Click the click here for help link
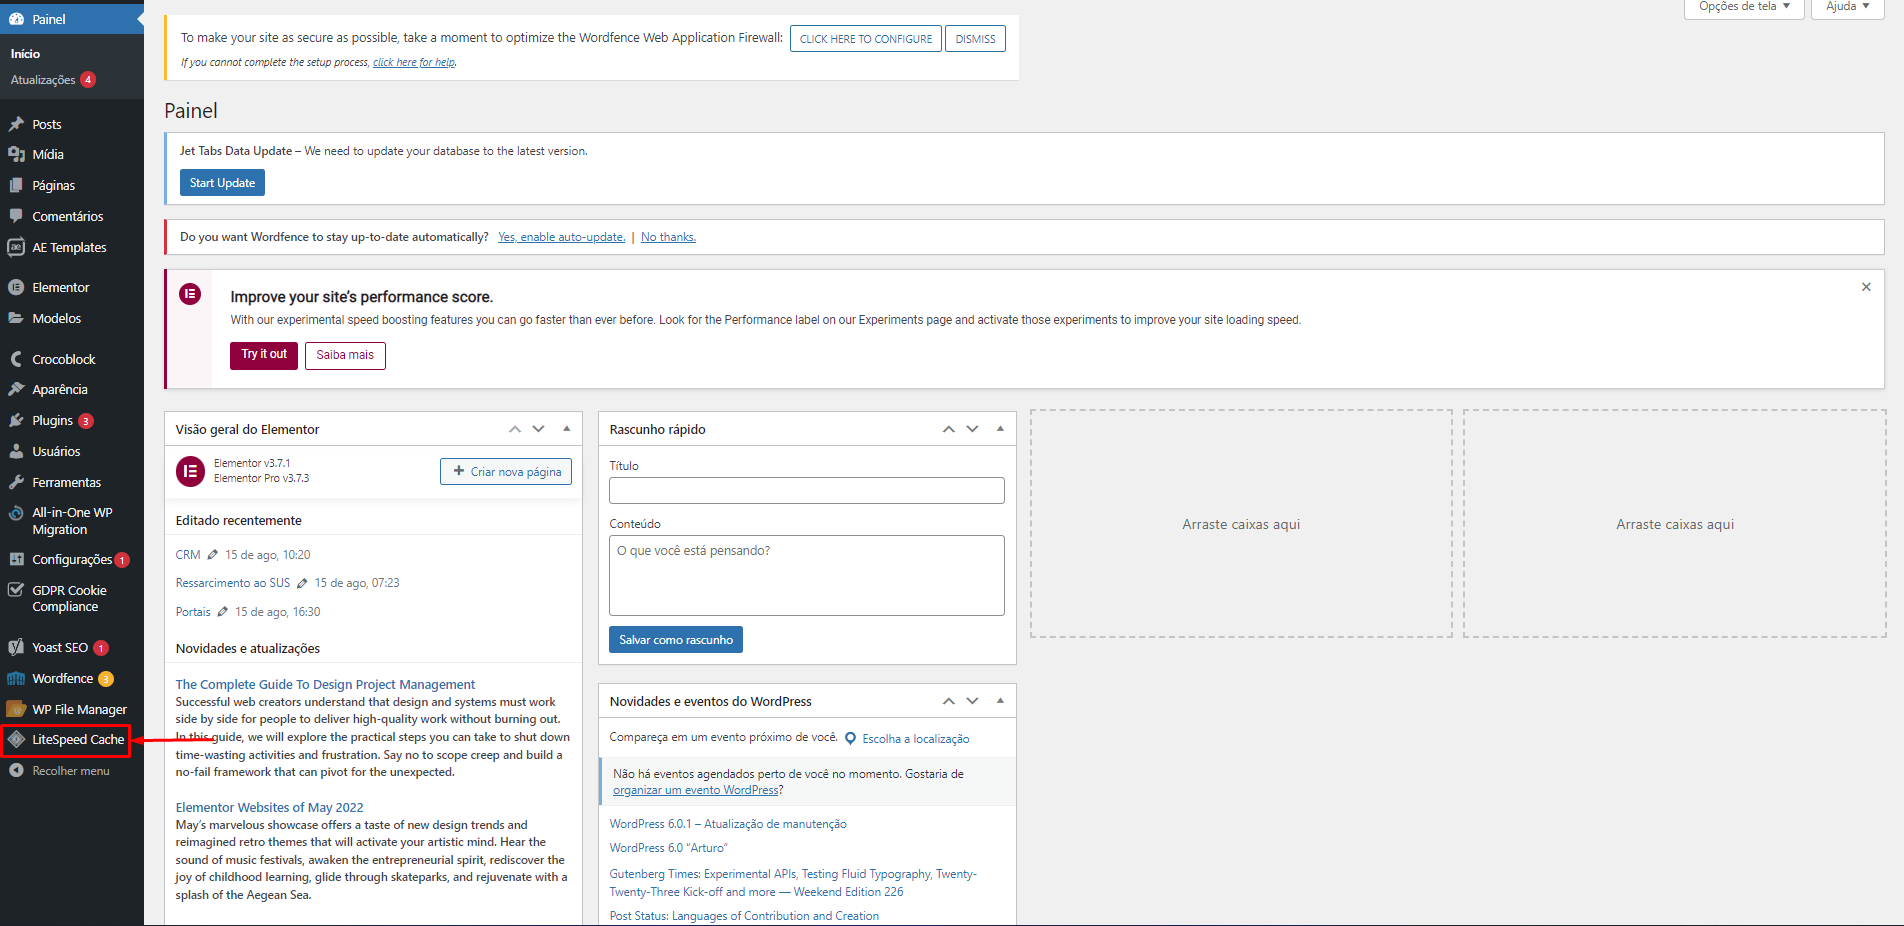Viewport: 1904px width, 926px height. [x=414, y=62]
